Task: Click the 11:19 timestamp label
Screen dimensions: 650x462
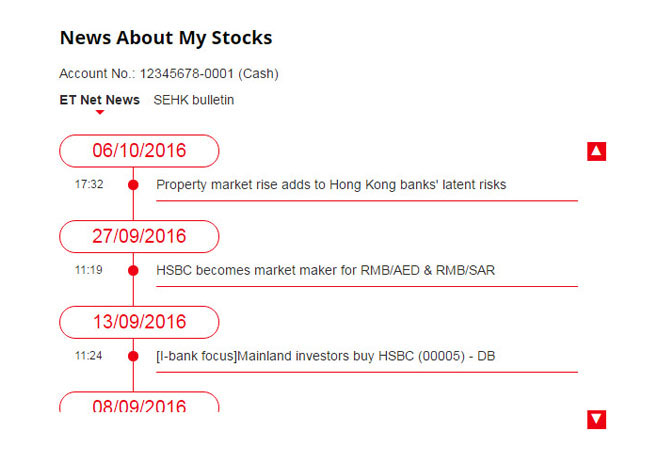Action: [89, 270]
